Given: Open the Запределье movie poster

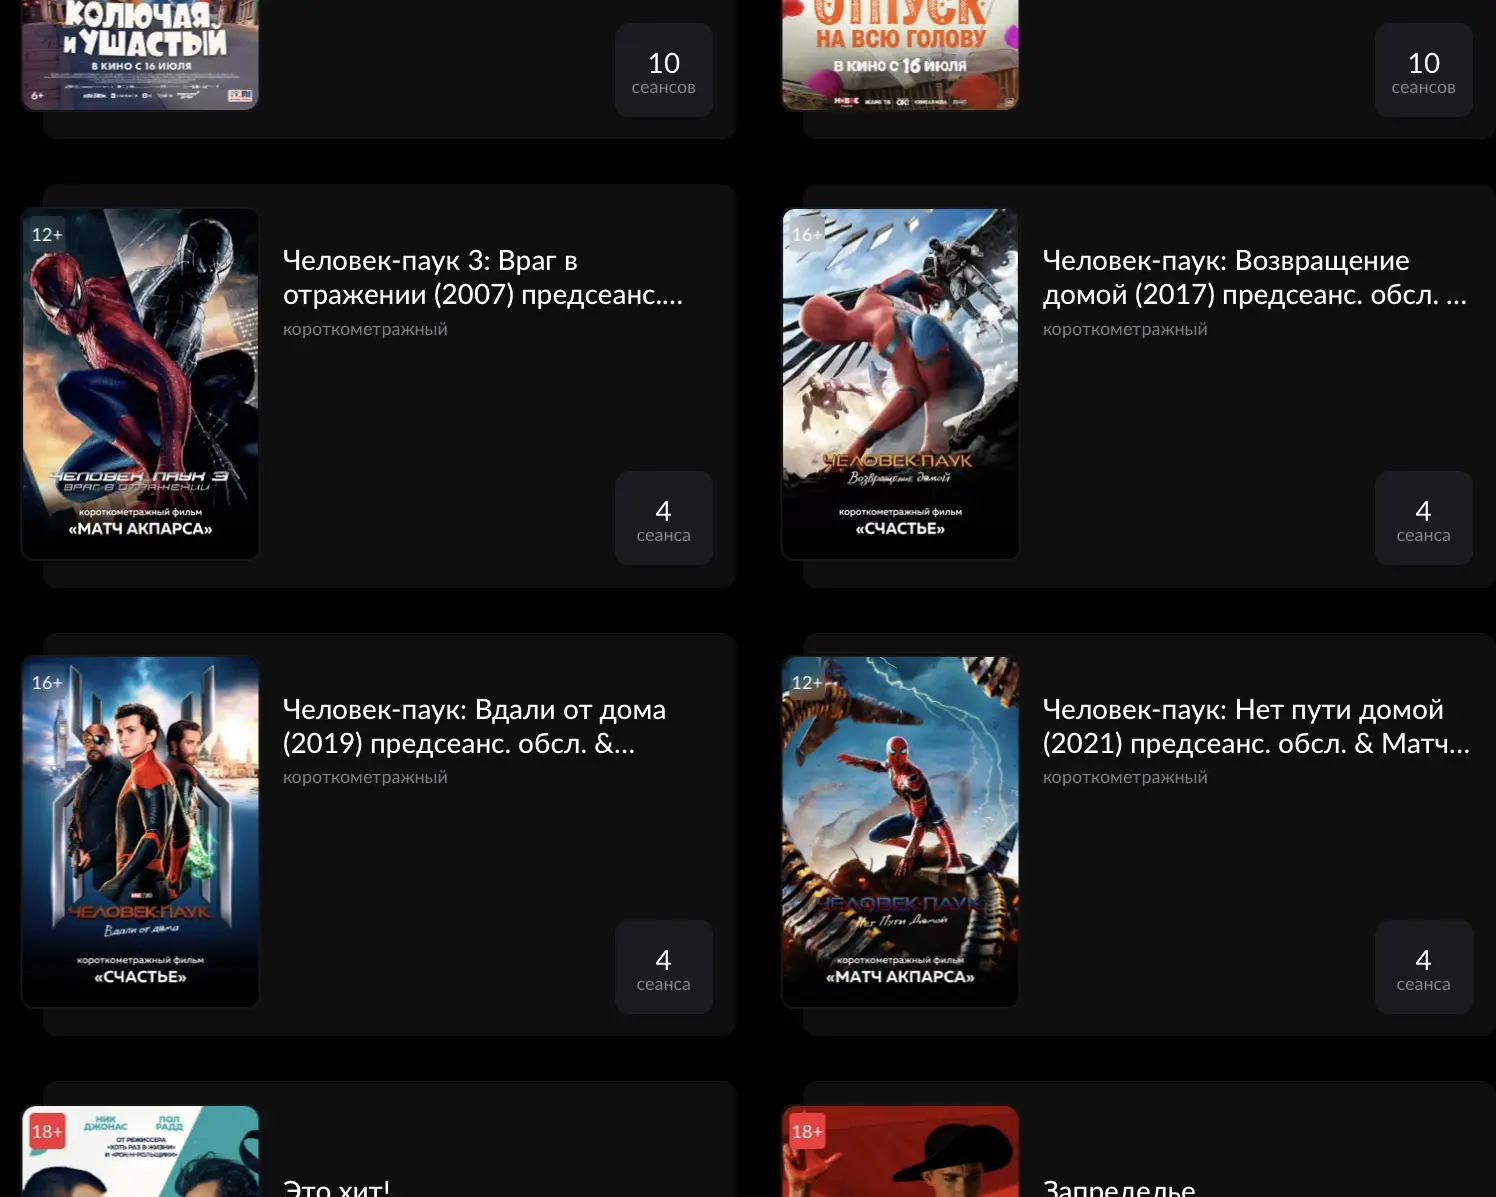Looking at the screenshot, I should [x=900, y=1151].
